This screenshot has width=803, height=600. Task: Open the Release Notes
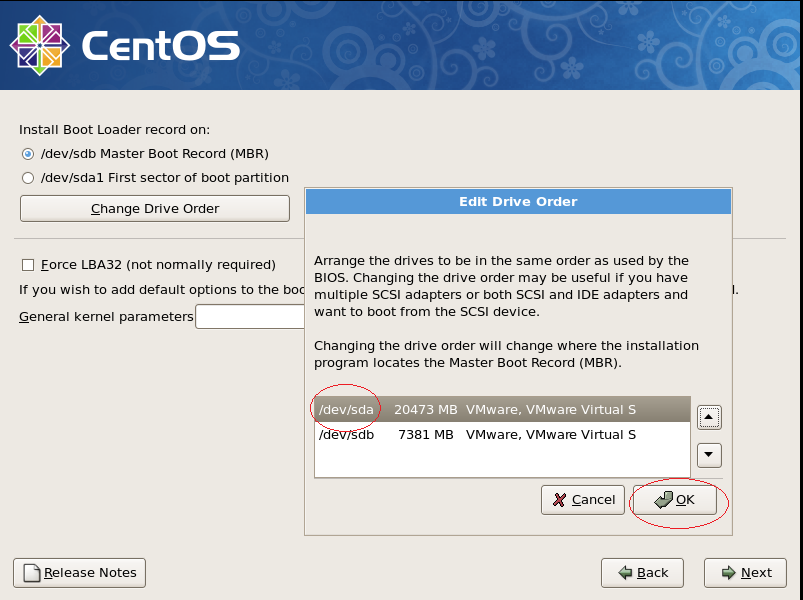pyautogui.click(x=79, y=572)
